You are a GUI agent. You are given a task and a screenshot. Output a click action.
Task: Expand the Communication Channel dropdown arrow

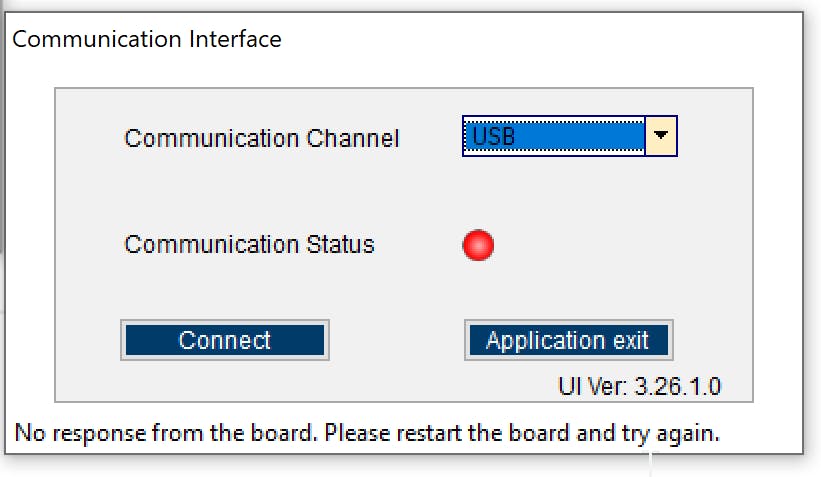click(x=660, y=135)
